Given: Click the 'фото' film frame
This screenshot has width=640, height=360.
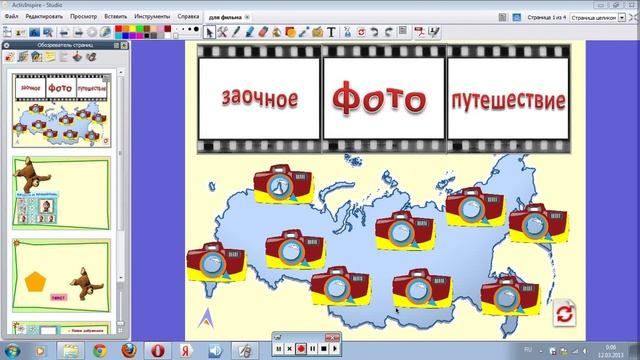Looking at the screenshot, I should (384, 98).
